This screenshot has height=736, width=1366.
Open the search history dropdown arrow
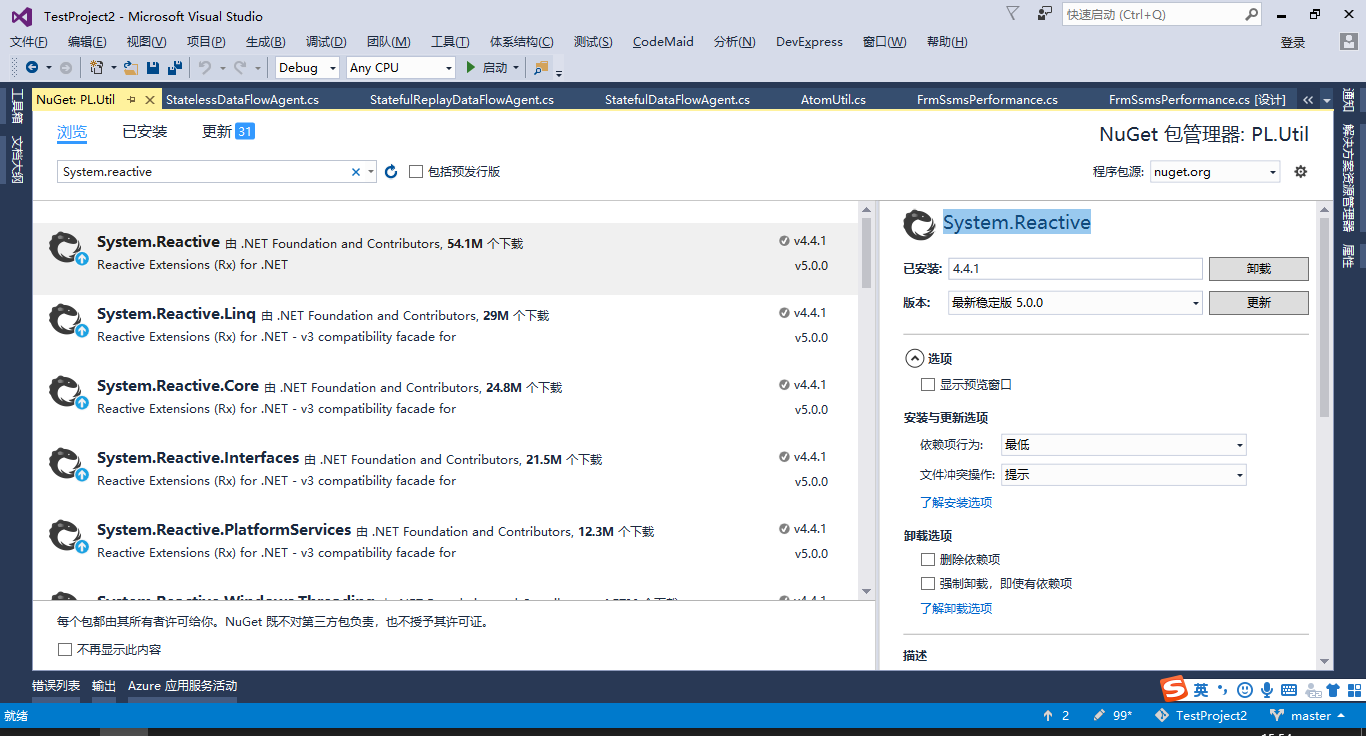pos(371,172)
